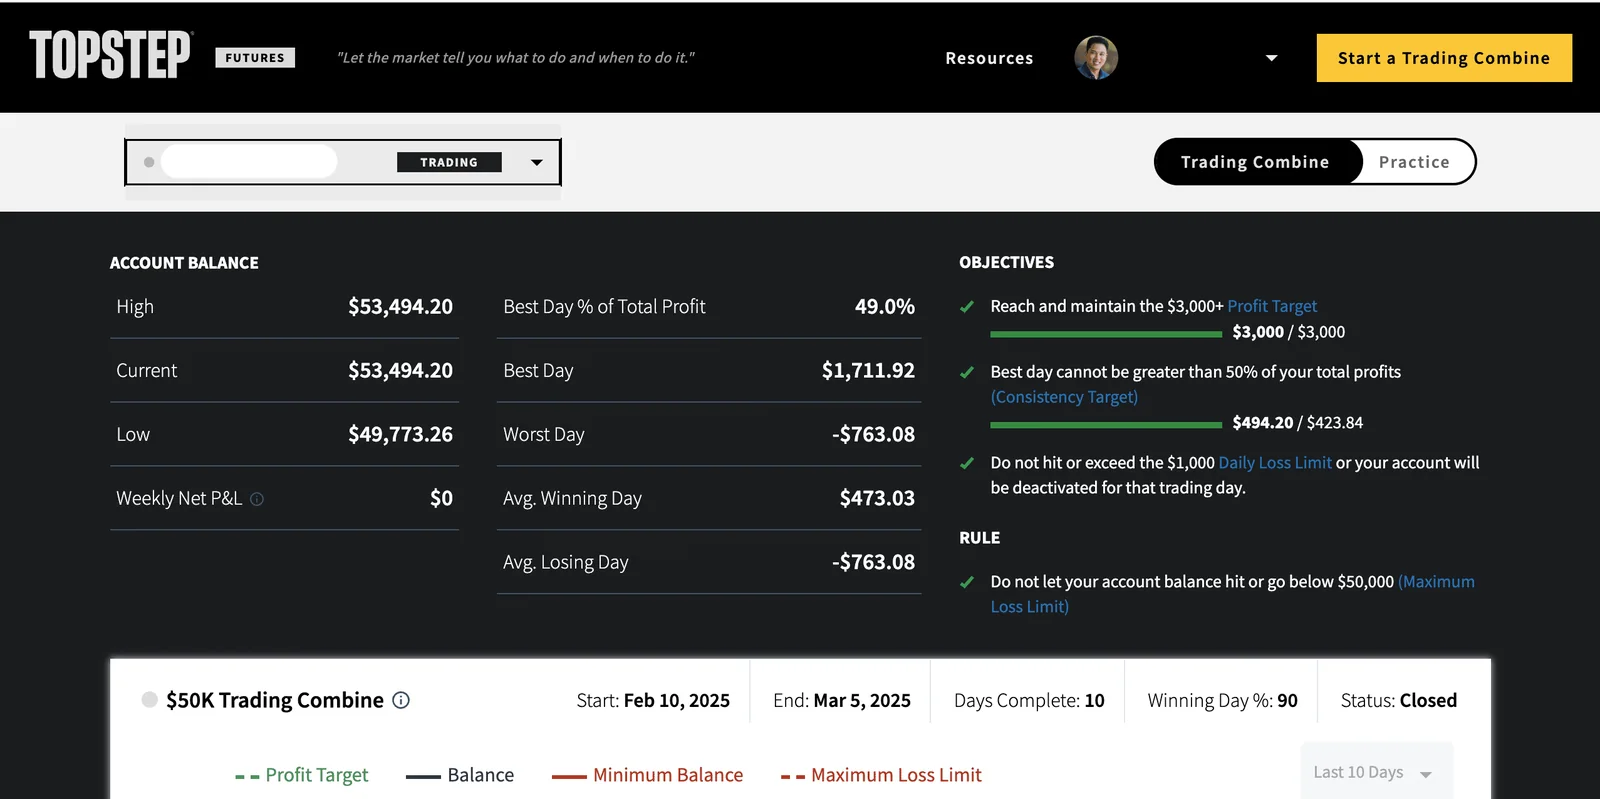The height and width of the screenshot is (799, 1600).
Task: Click the Topstep logo
Action: [x=110, y=55]
